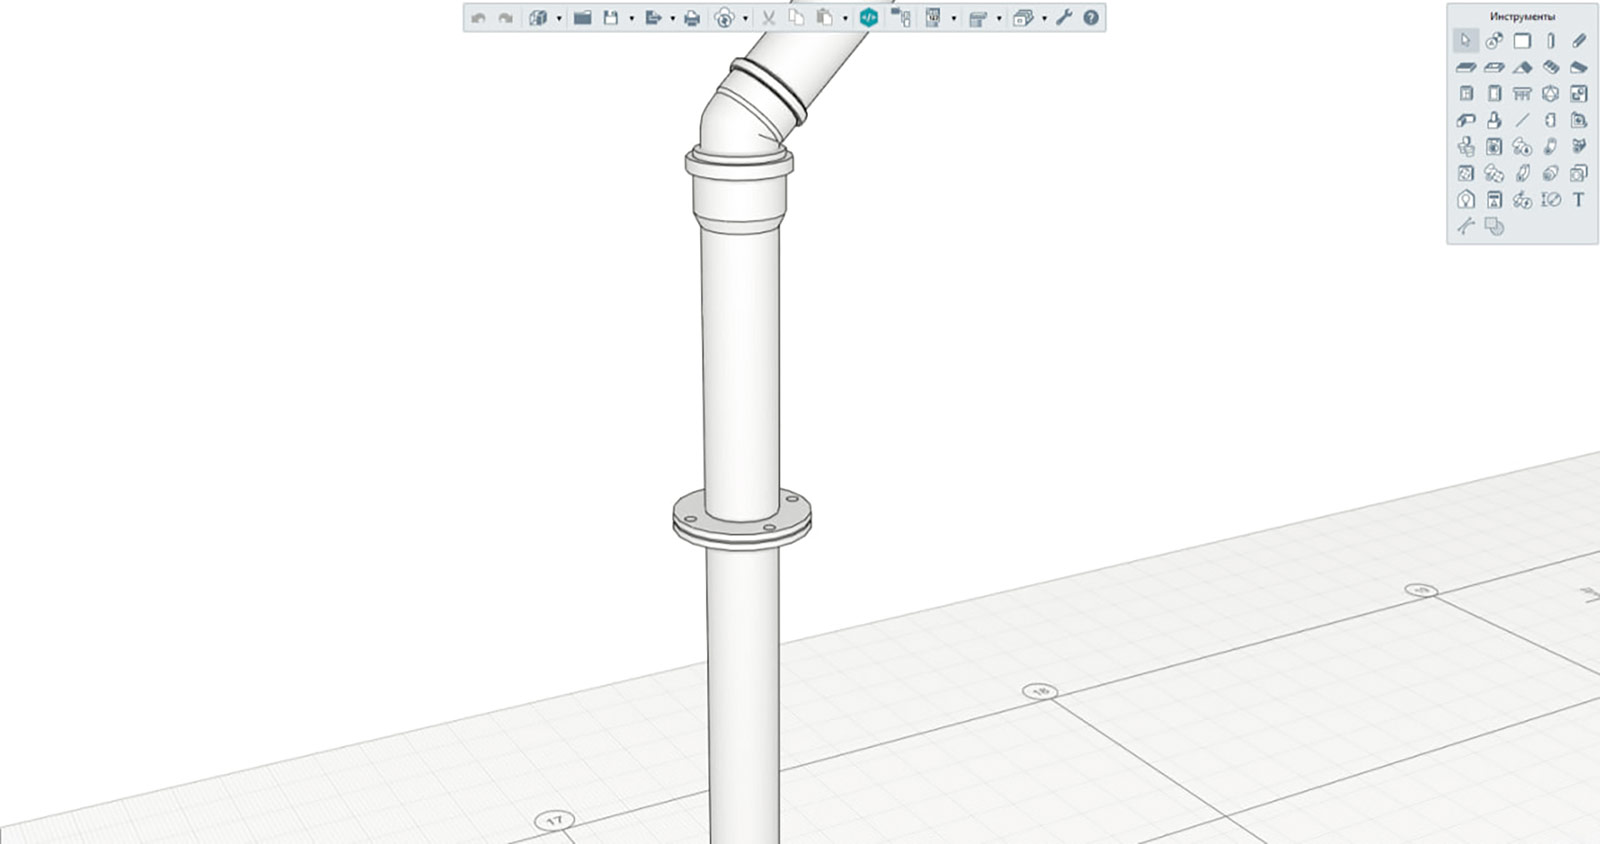1600x844 pixels.
Task: Select the washing machine equipment tool
Action: pyautogui.click(x=1494, y=147)
